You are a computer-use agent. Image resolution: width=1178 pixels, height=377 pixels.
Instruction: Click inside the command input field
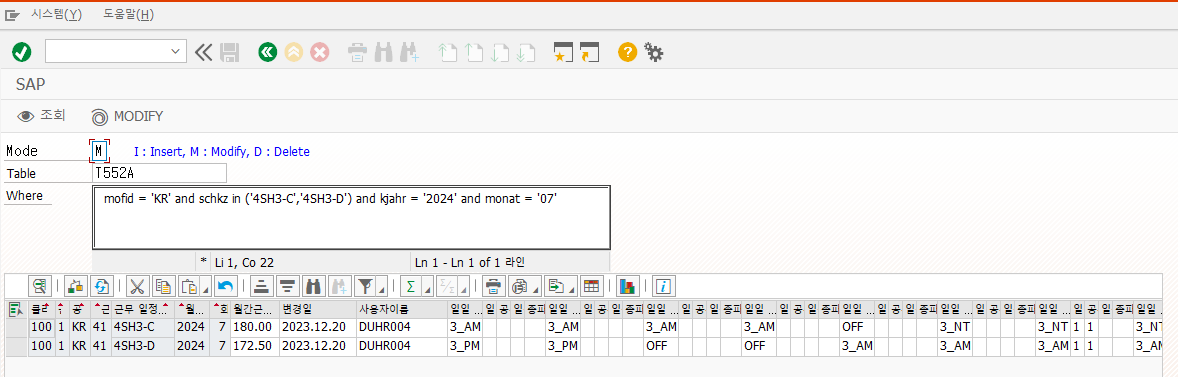[x=107, y=51]
